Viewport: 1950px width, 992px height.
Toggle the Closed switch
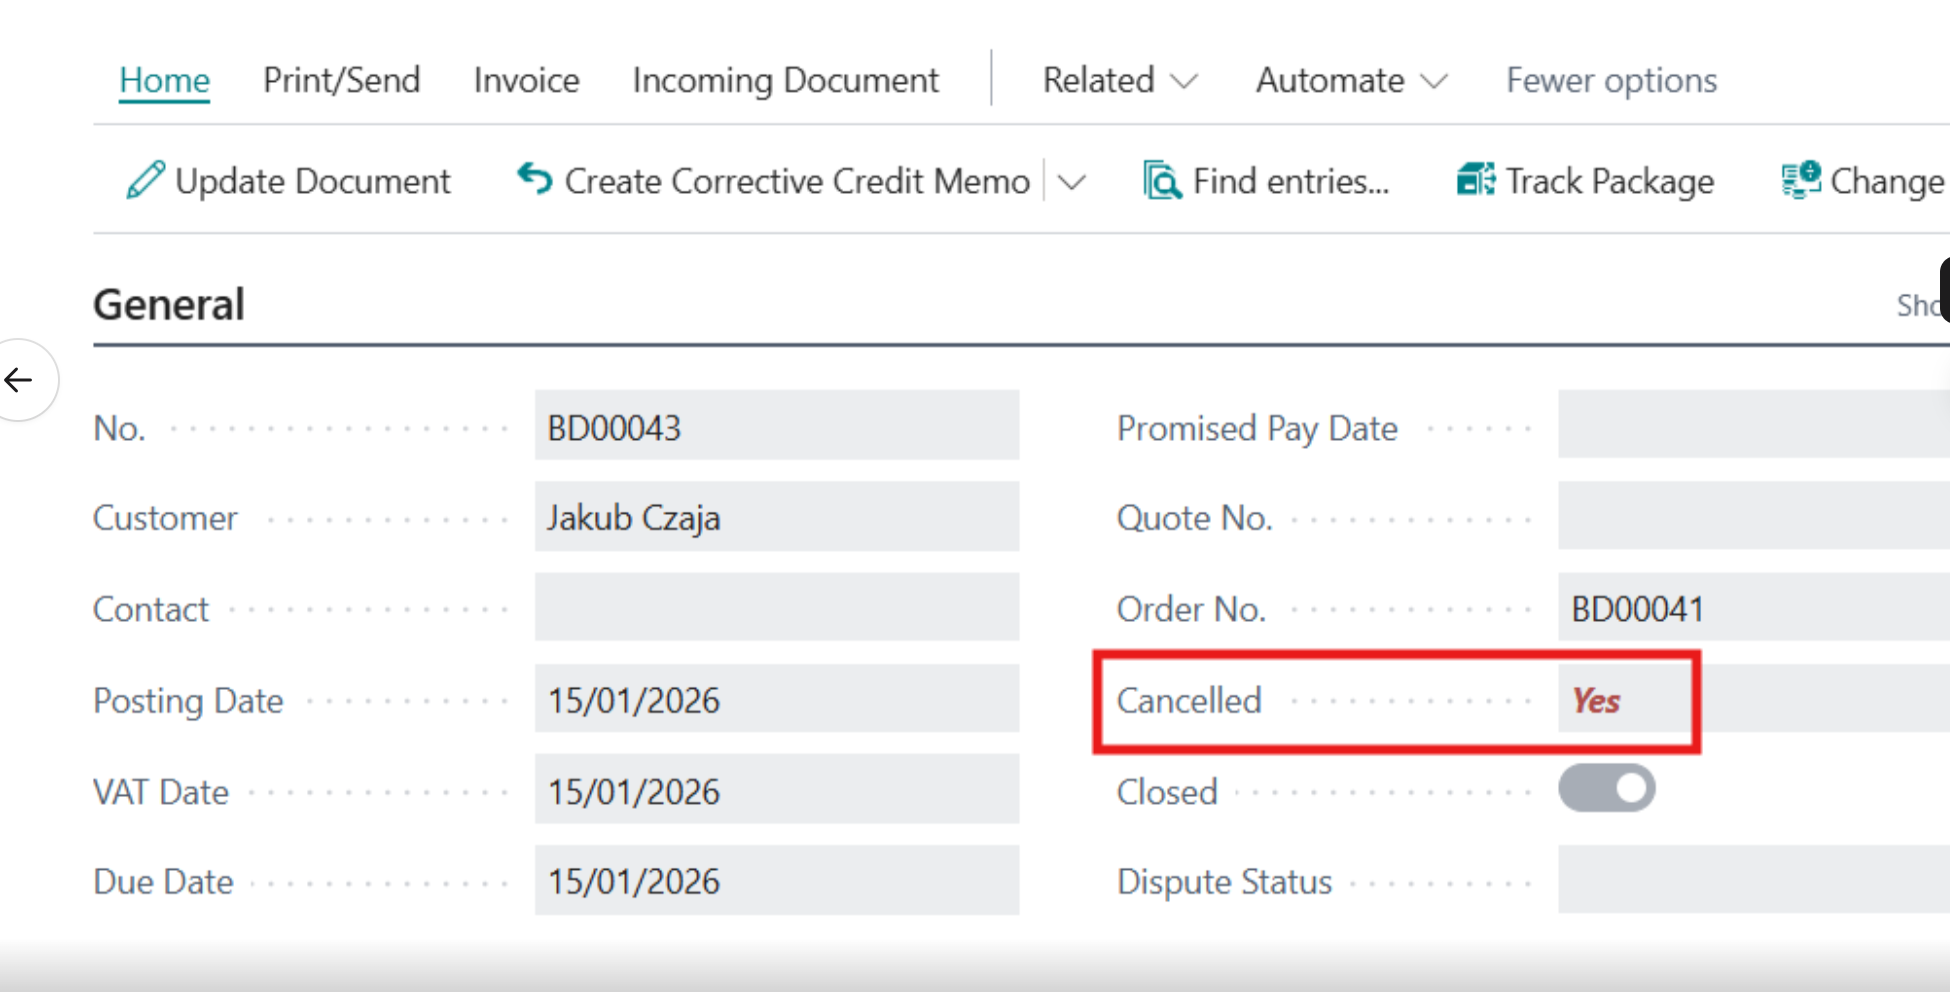click(1607, 789)
